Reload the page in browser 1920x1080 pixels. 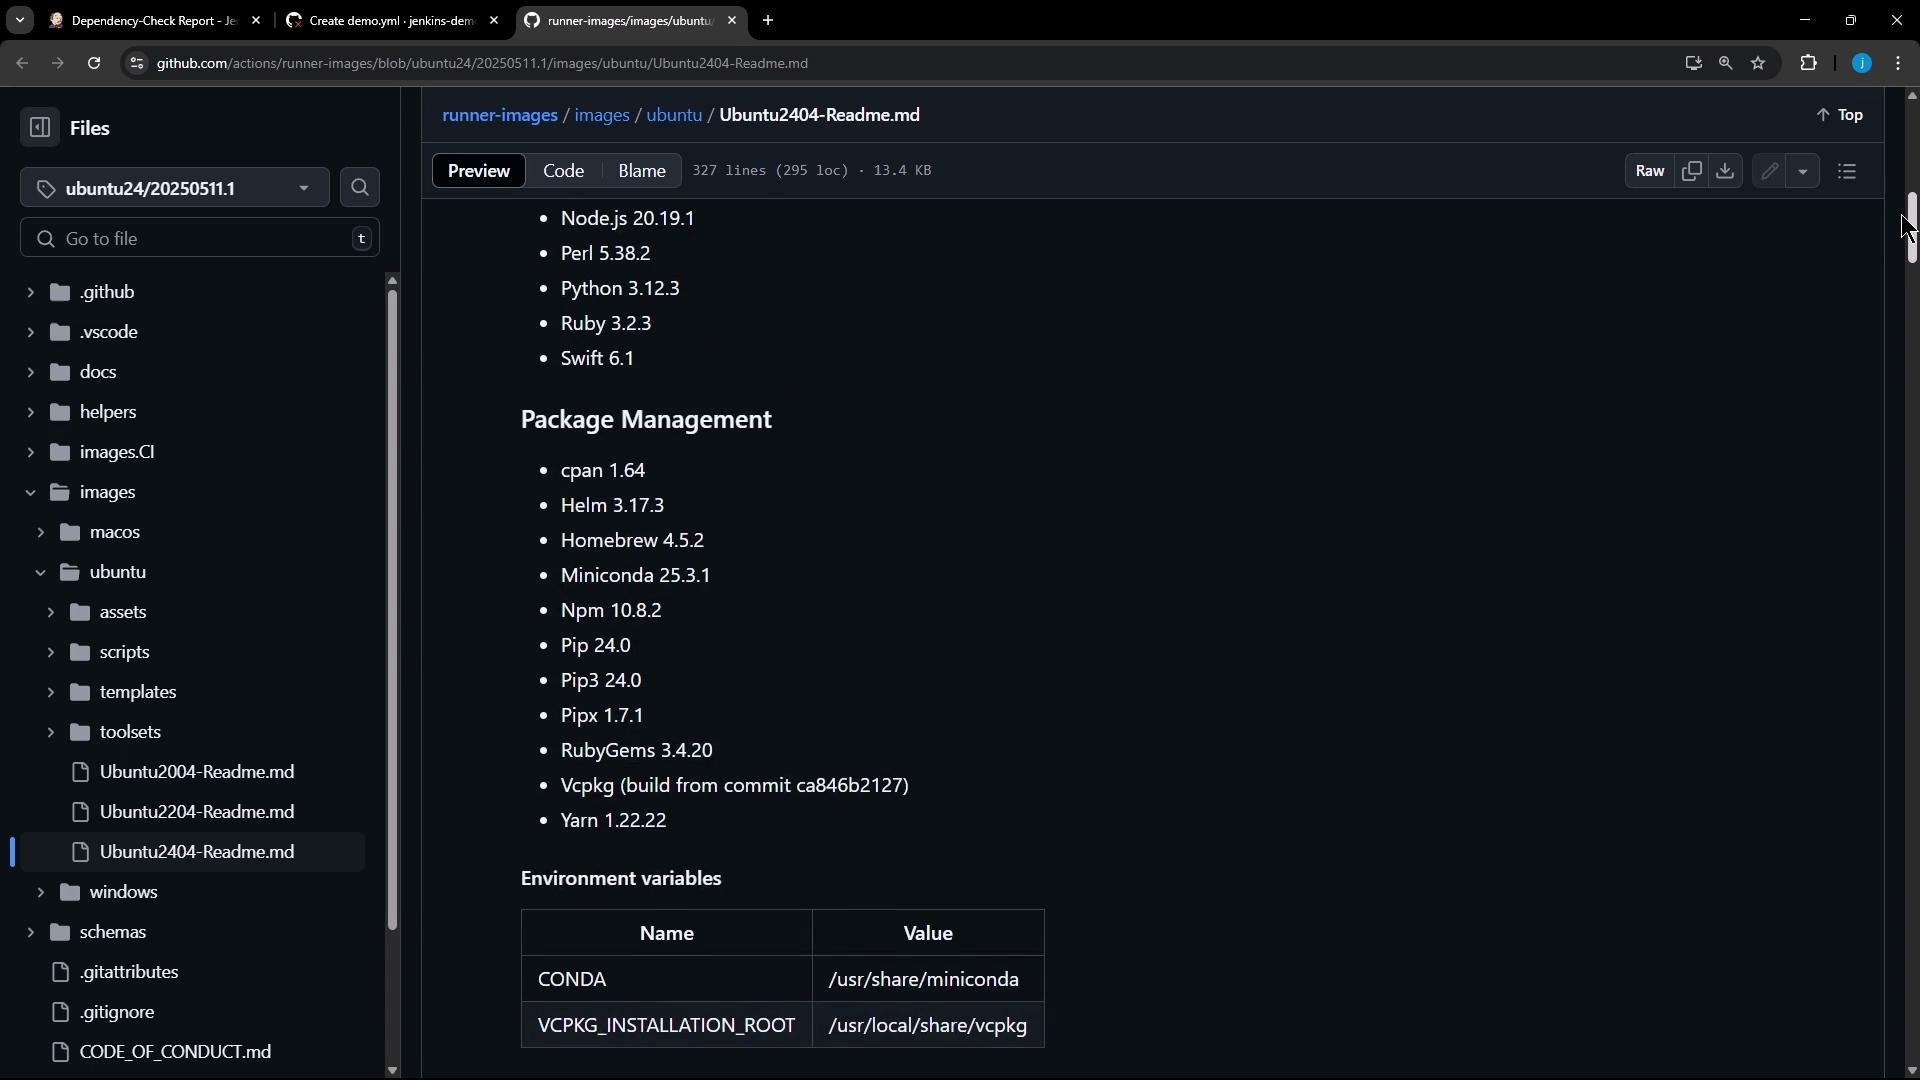(x=94, y=63)
